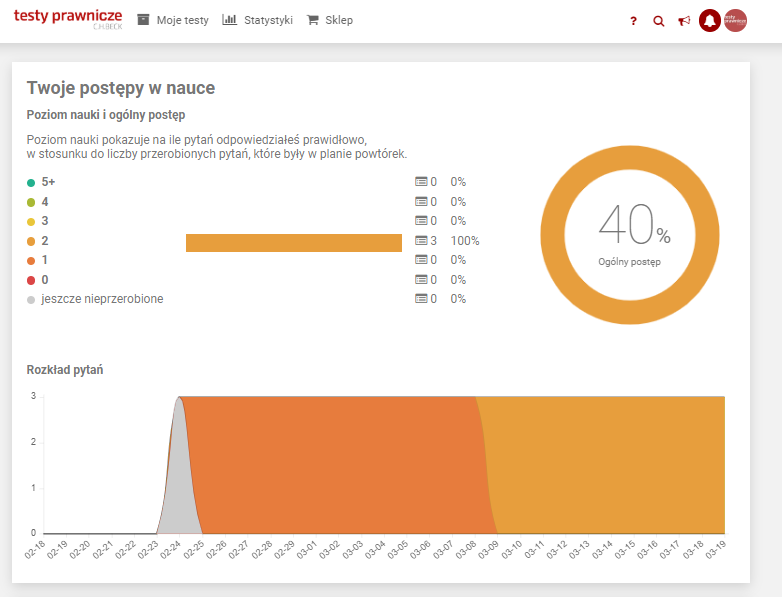Click the dark orange level 1 chart area

(339, 464)
